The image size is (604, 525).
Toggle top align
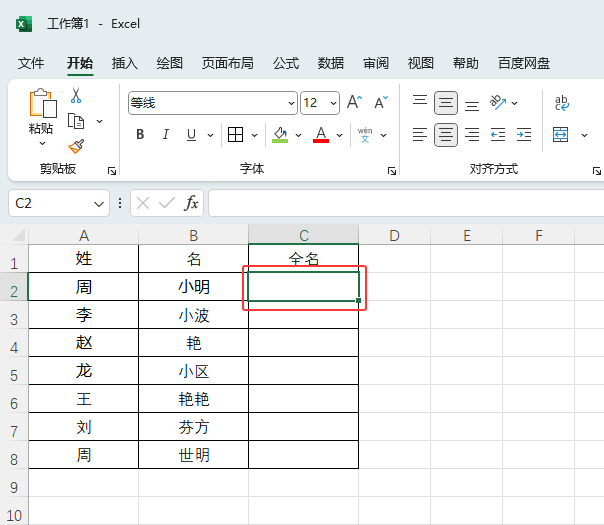pos(420,102)
